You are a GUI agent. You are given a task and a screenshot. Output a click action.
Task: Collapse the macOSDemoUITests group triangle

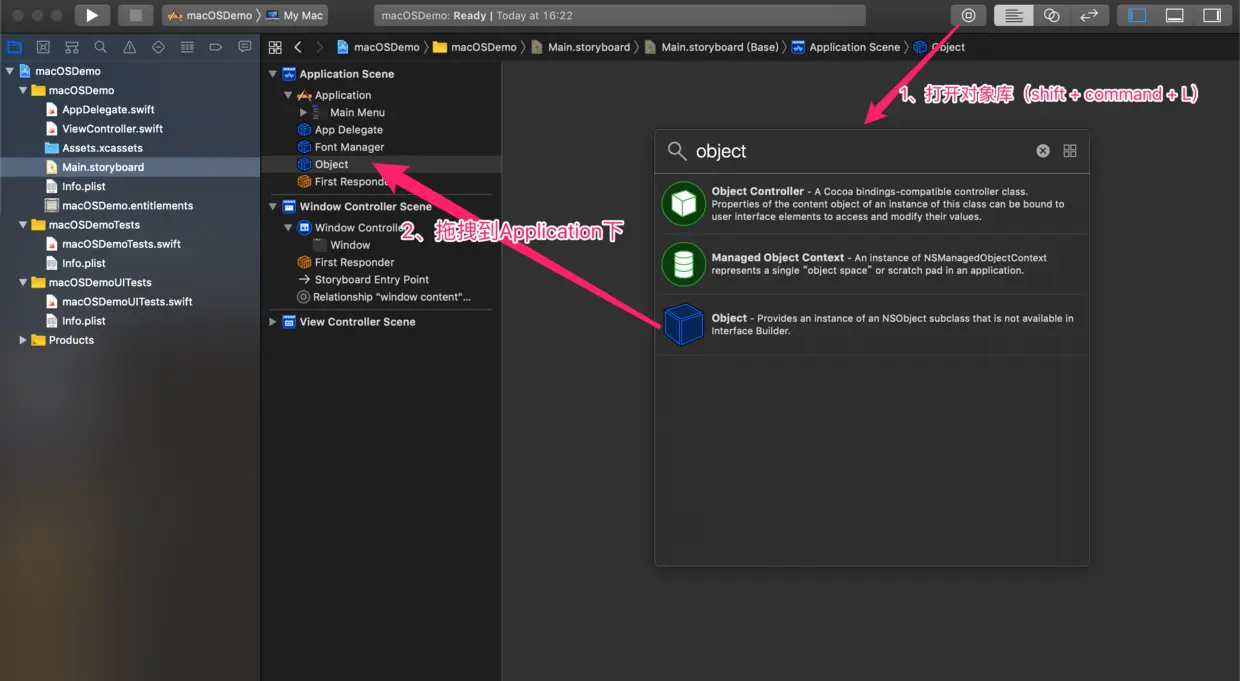pyautogui.click(x=23, y=282)
